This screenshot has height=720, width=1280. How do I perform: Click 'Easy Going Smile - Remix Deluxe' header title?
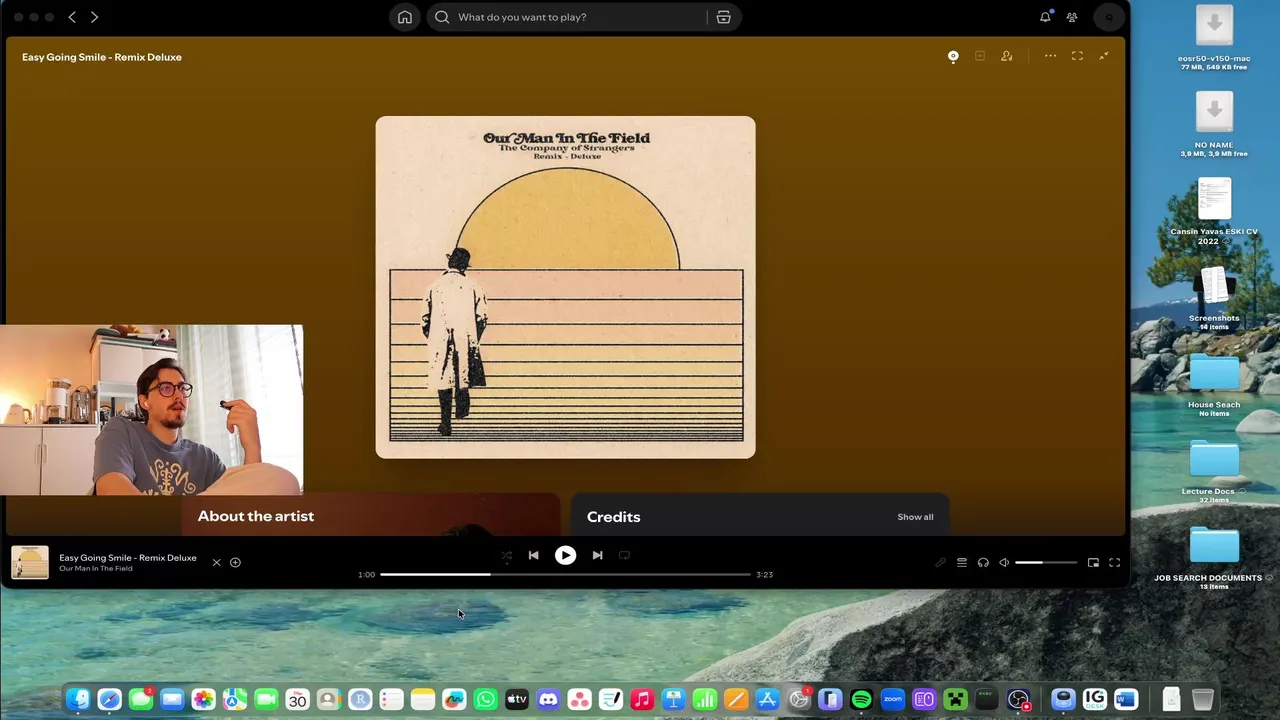pyautogui.click(x=102, y=57)
